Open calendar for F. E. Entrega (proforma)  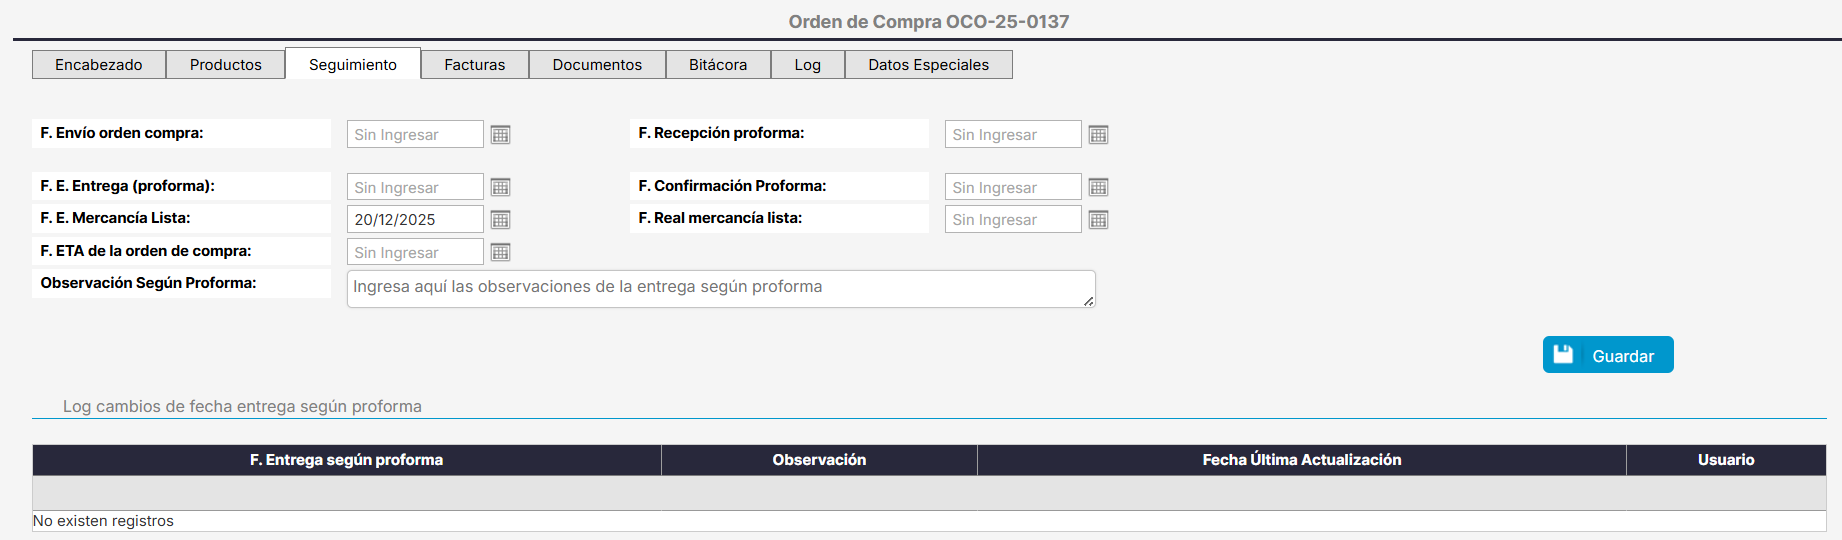point(501,188)
